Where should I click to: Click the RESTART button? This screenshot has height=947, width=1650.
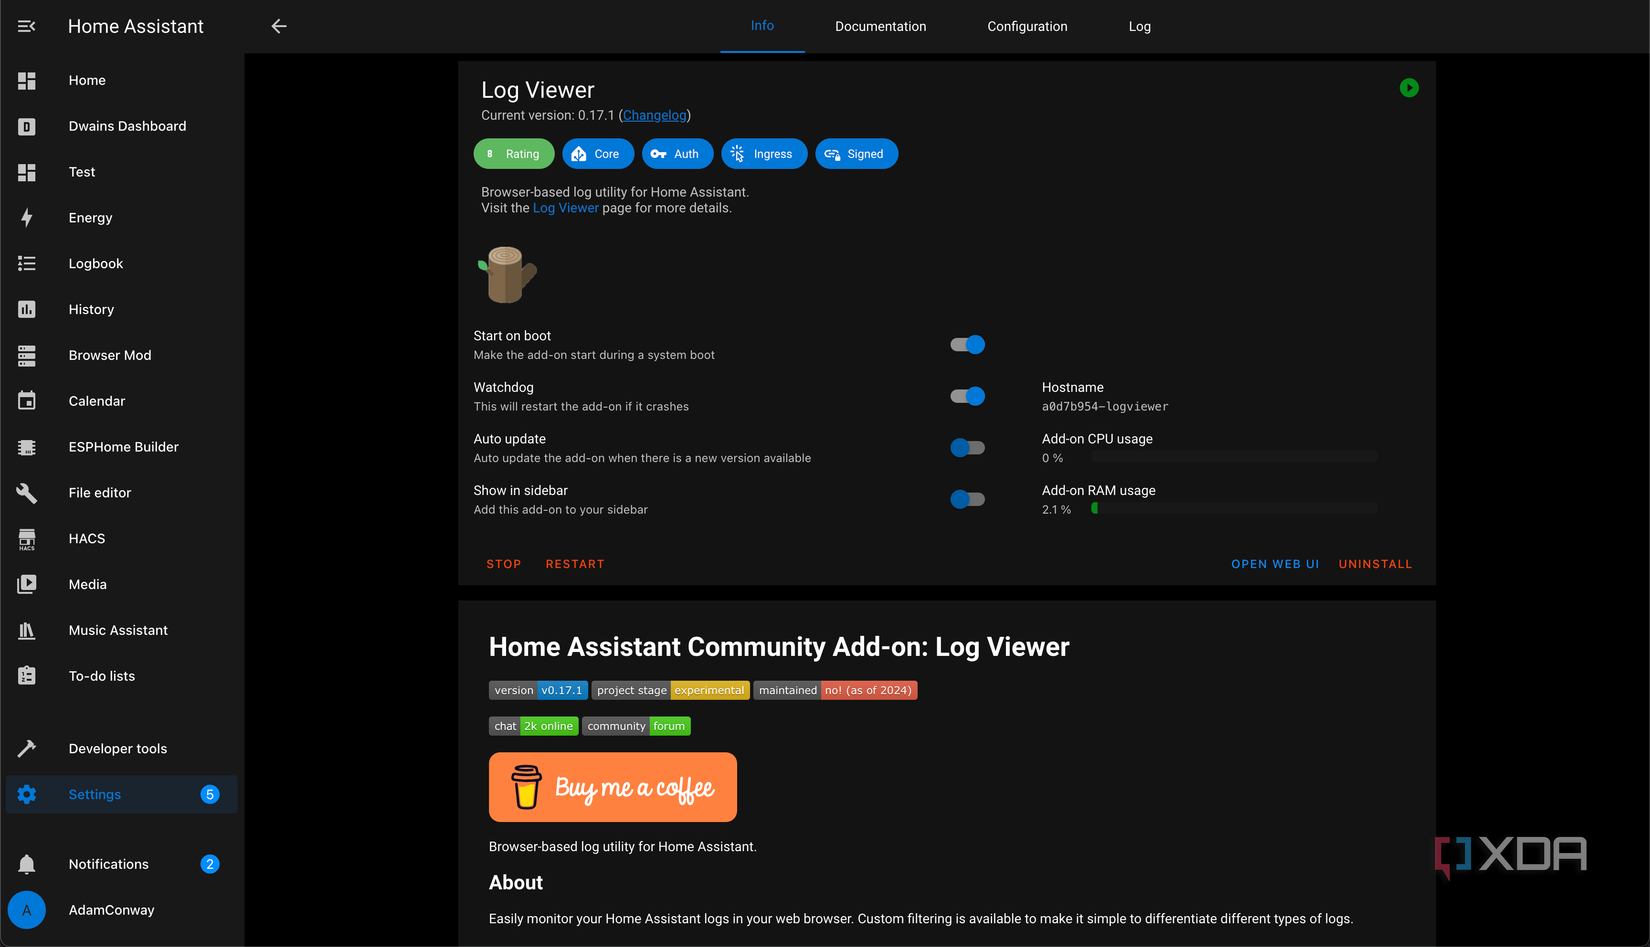pos(575,563)
